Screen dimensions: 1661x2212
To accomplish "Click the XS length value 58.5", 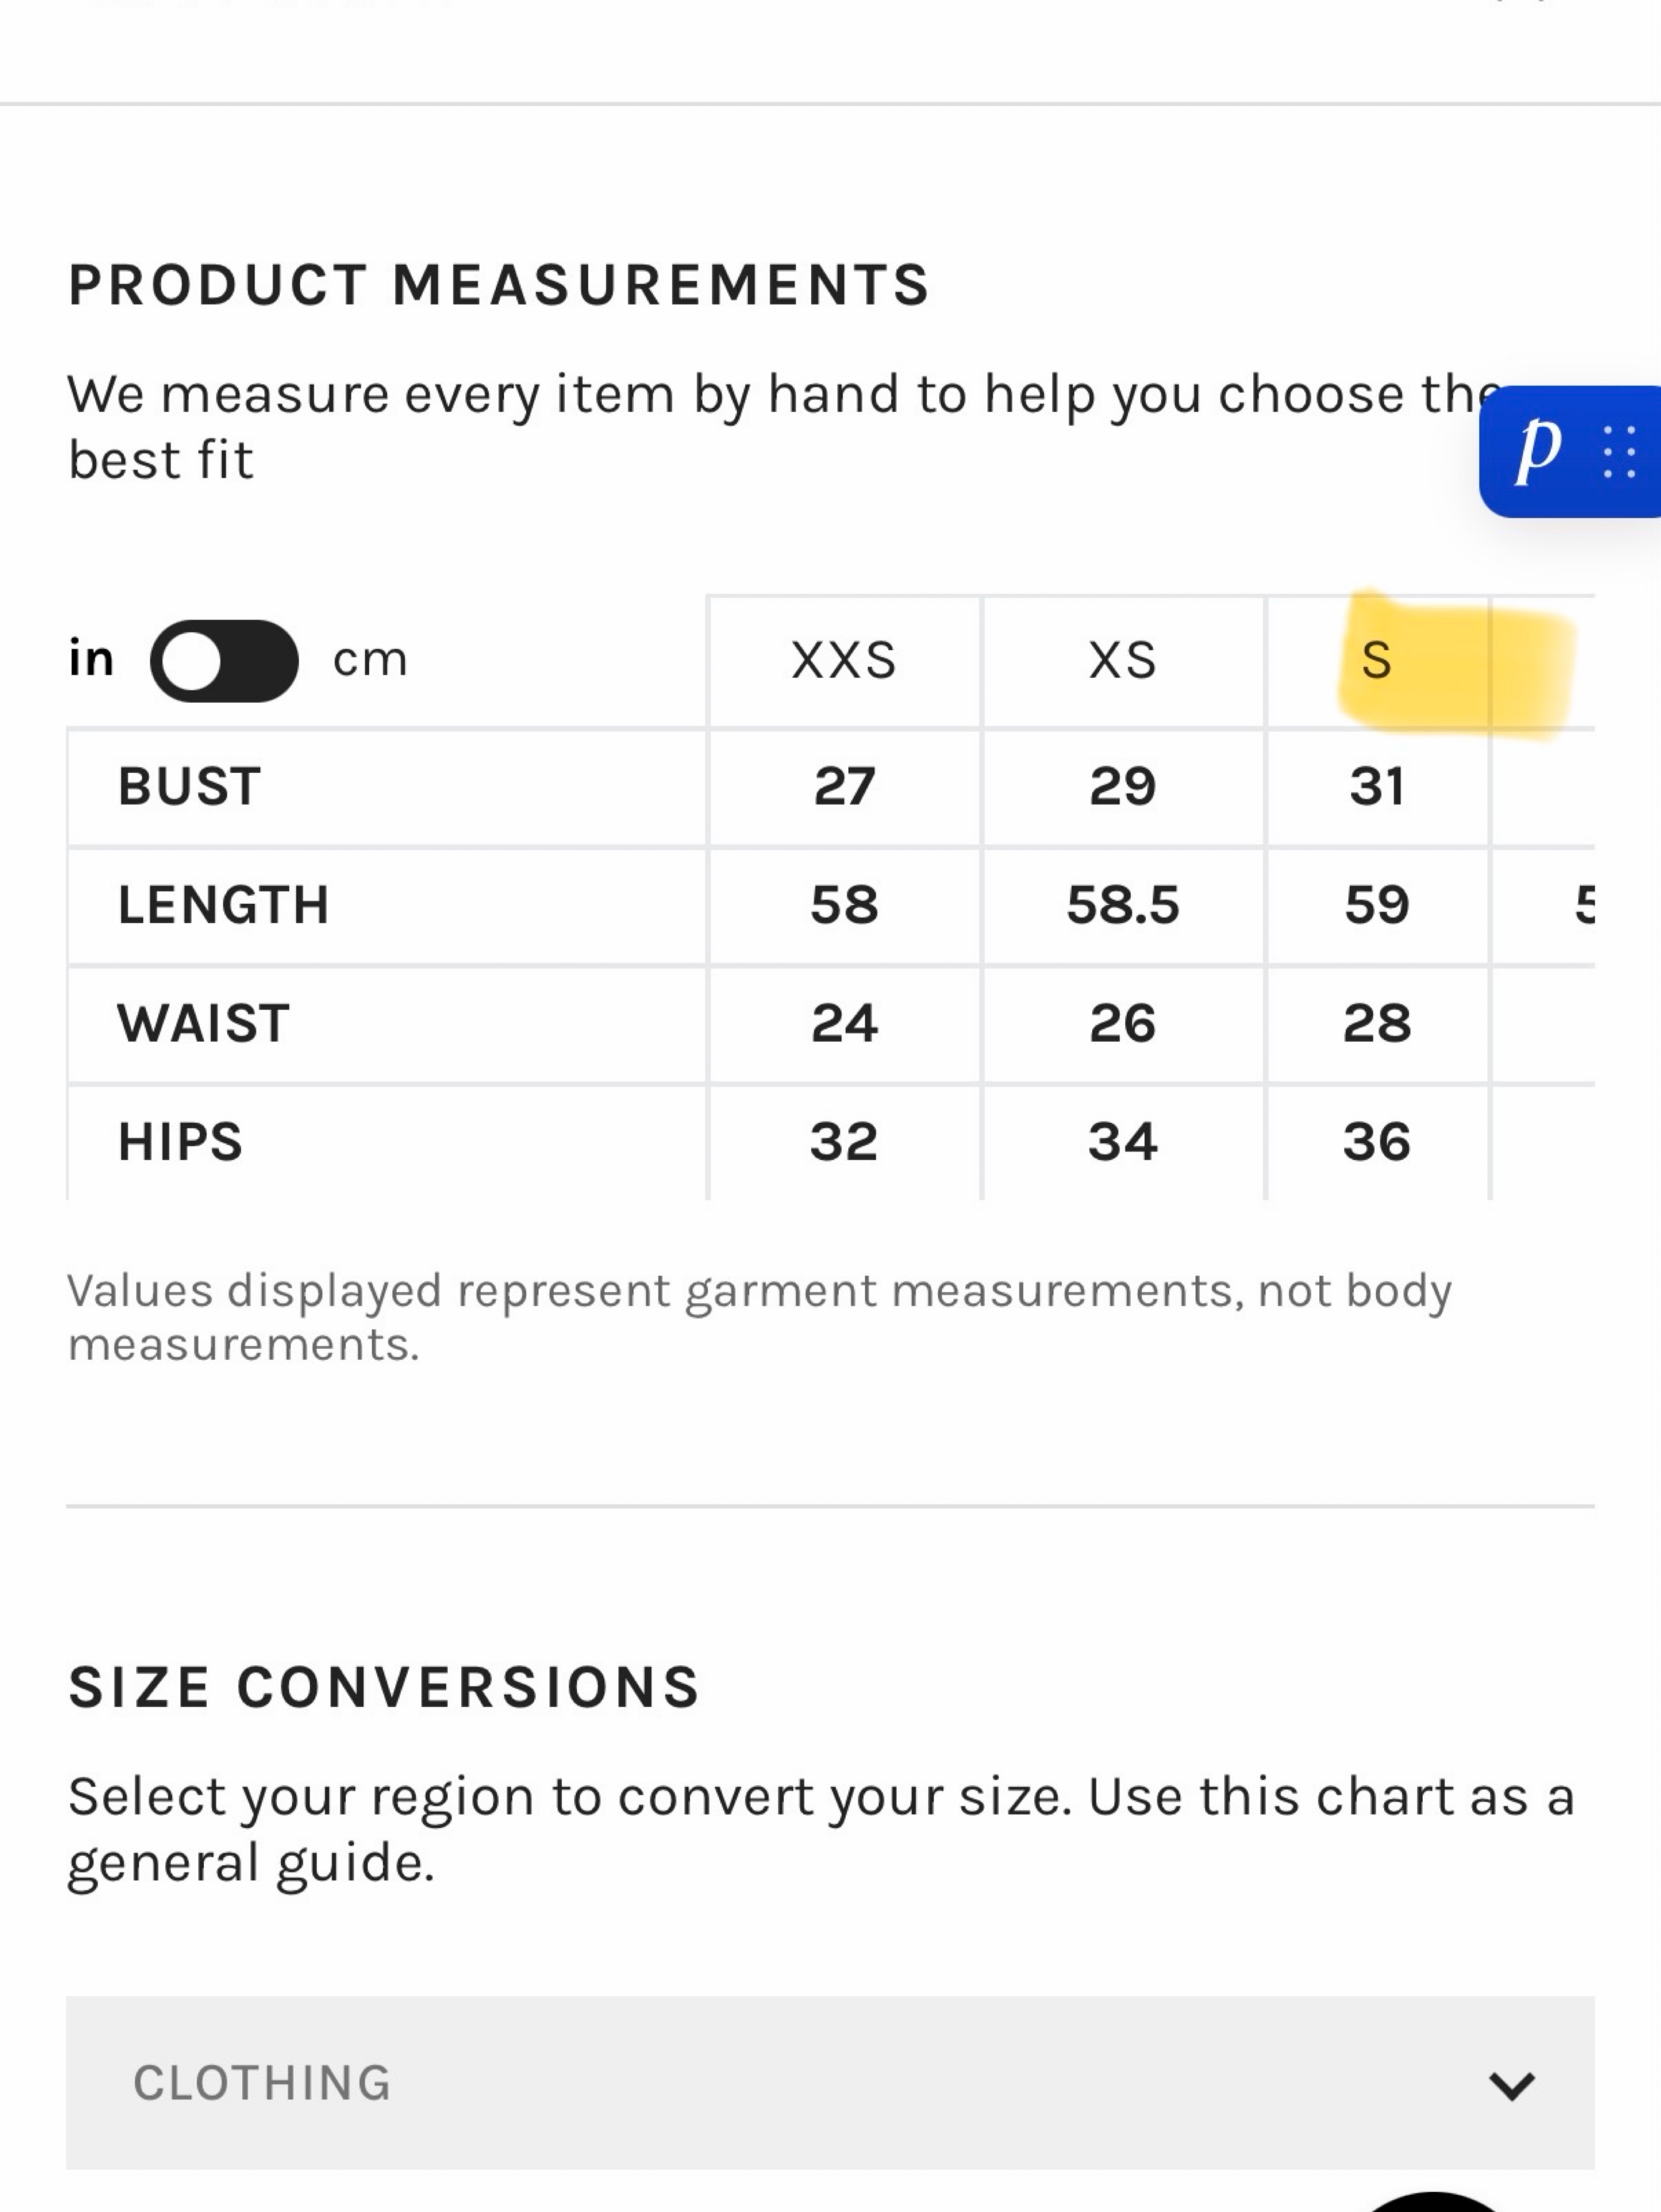I will (x=1123, y=906).
